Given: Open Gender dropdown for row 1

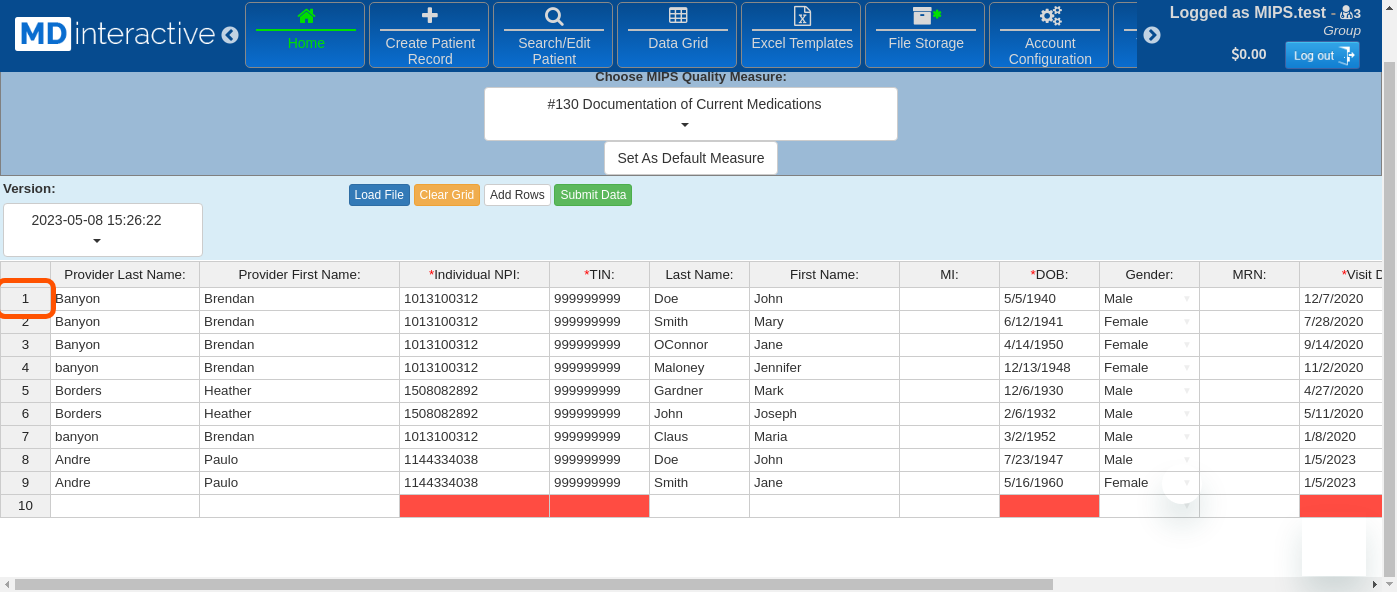Looking at the screenshot, I should pyautogui.click(x=1186, y=299).
